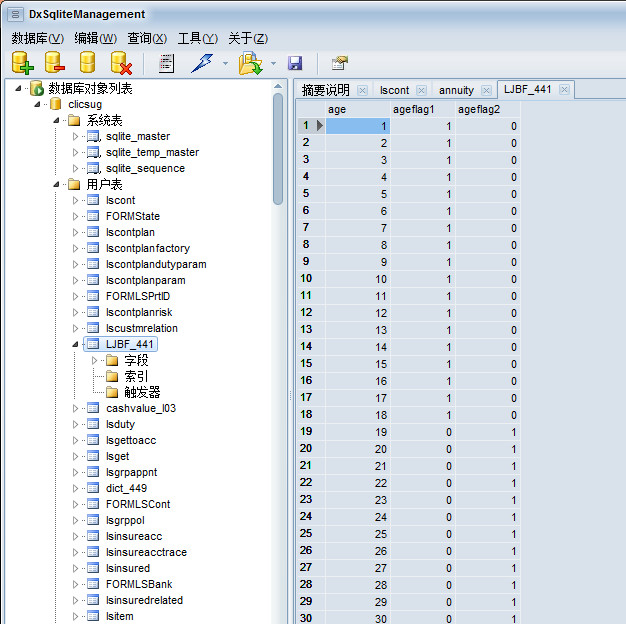Close the lscont tab

tap(421, 91)
